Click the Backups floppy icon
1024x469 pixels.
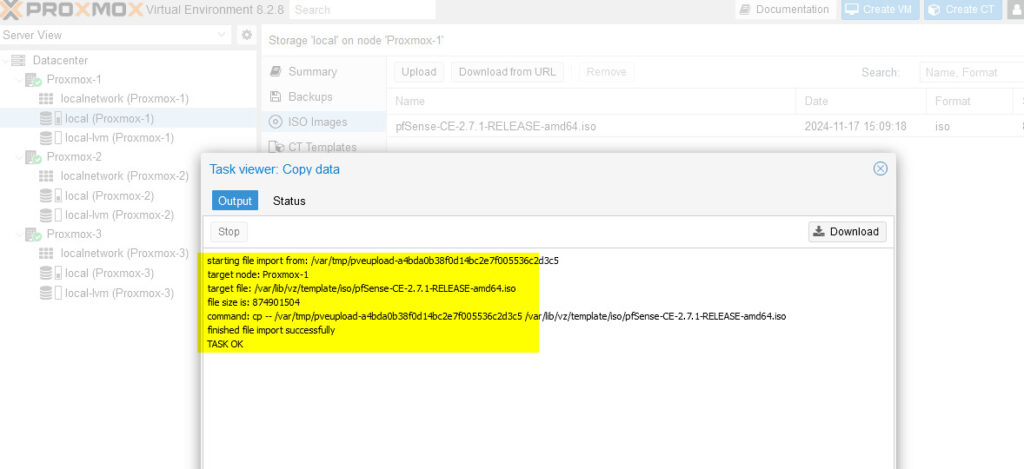pyautogui.click(x=276, y=97)
